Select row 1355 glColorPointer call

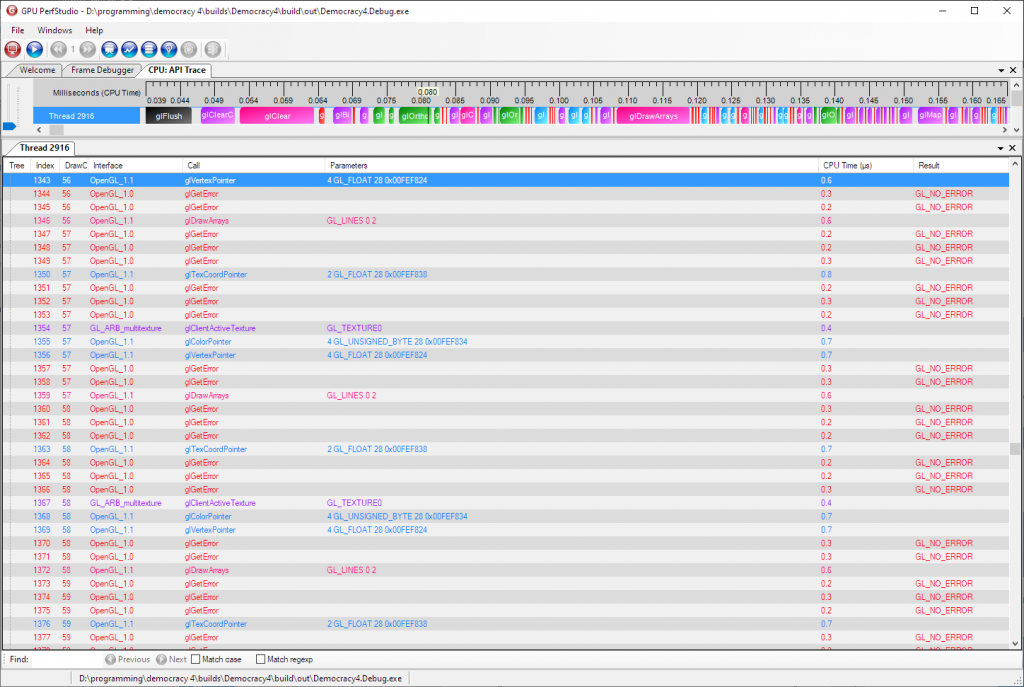click(506, 342)
